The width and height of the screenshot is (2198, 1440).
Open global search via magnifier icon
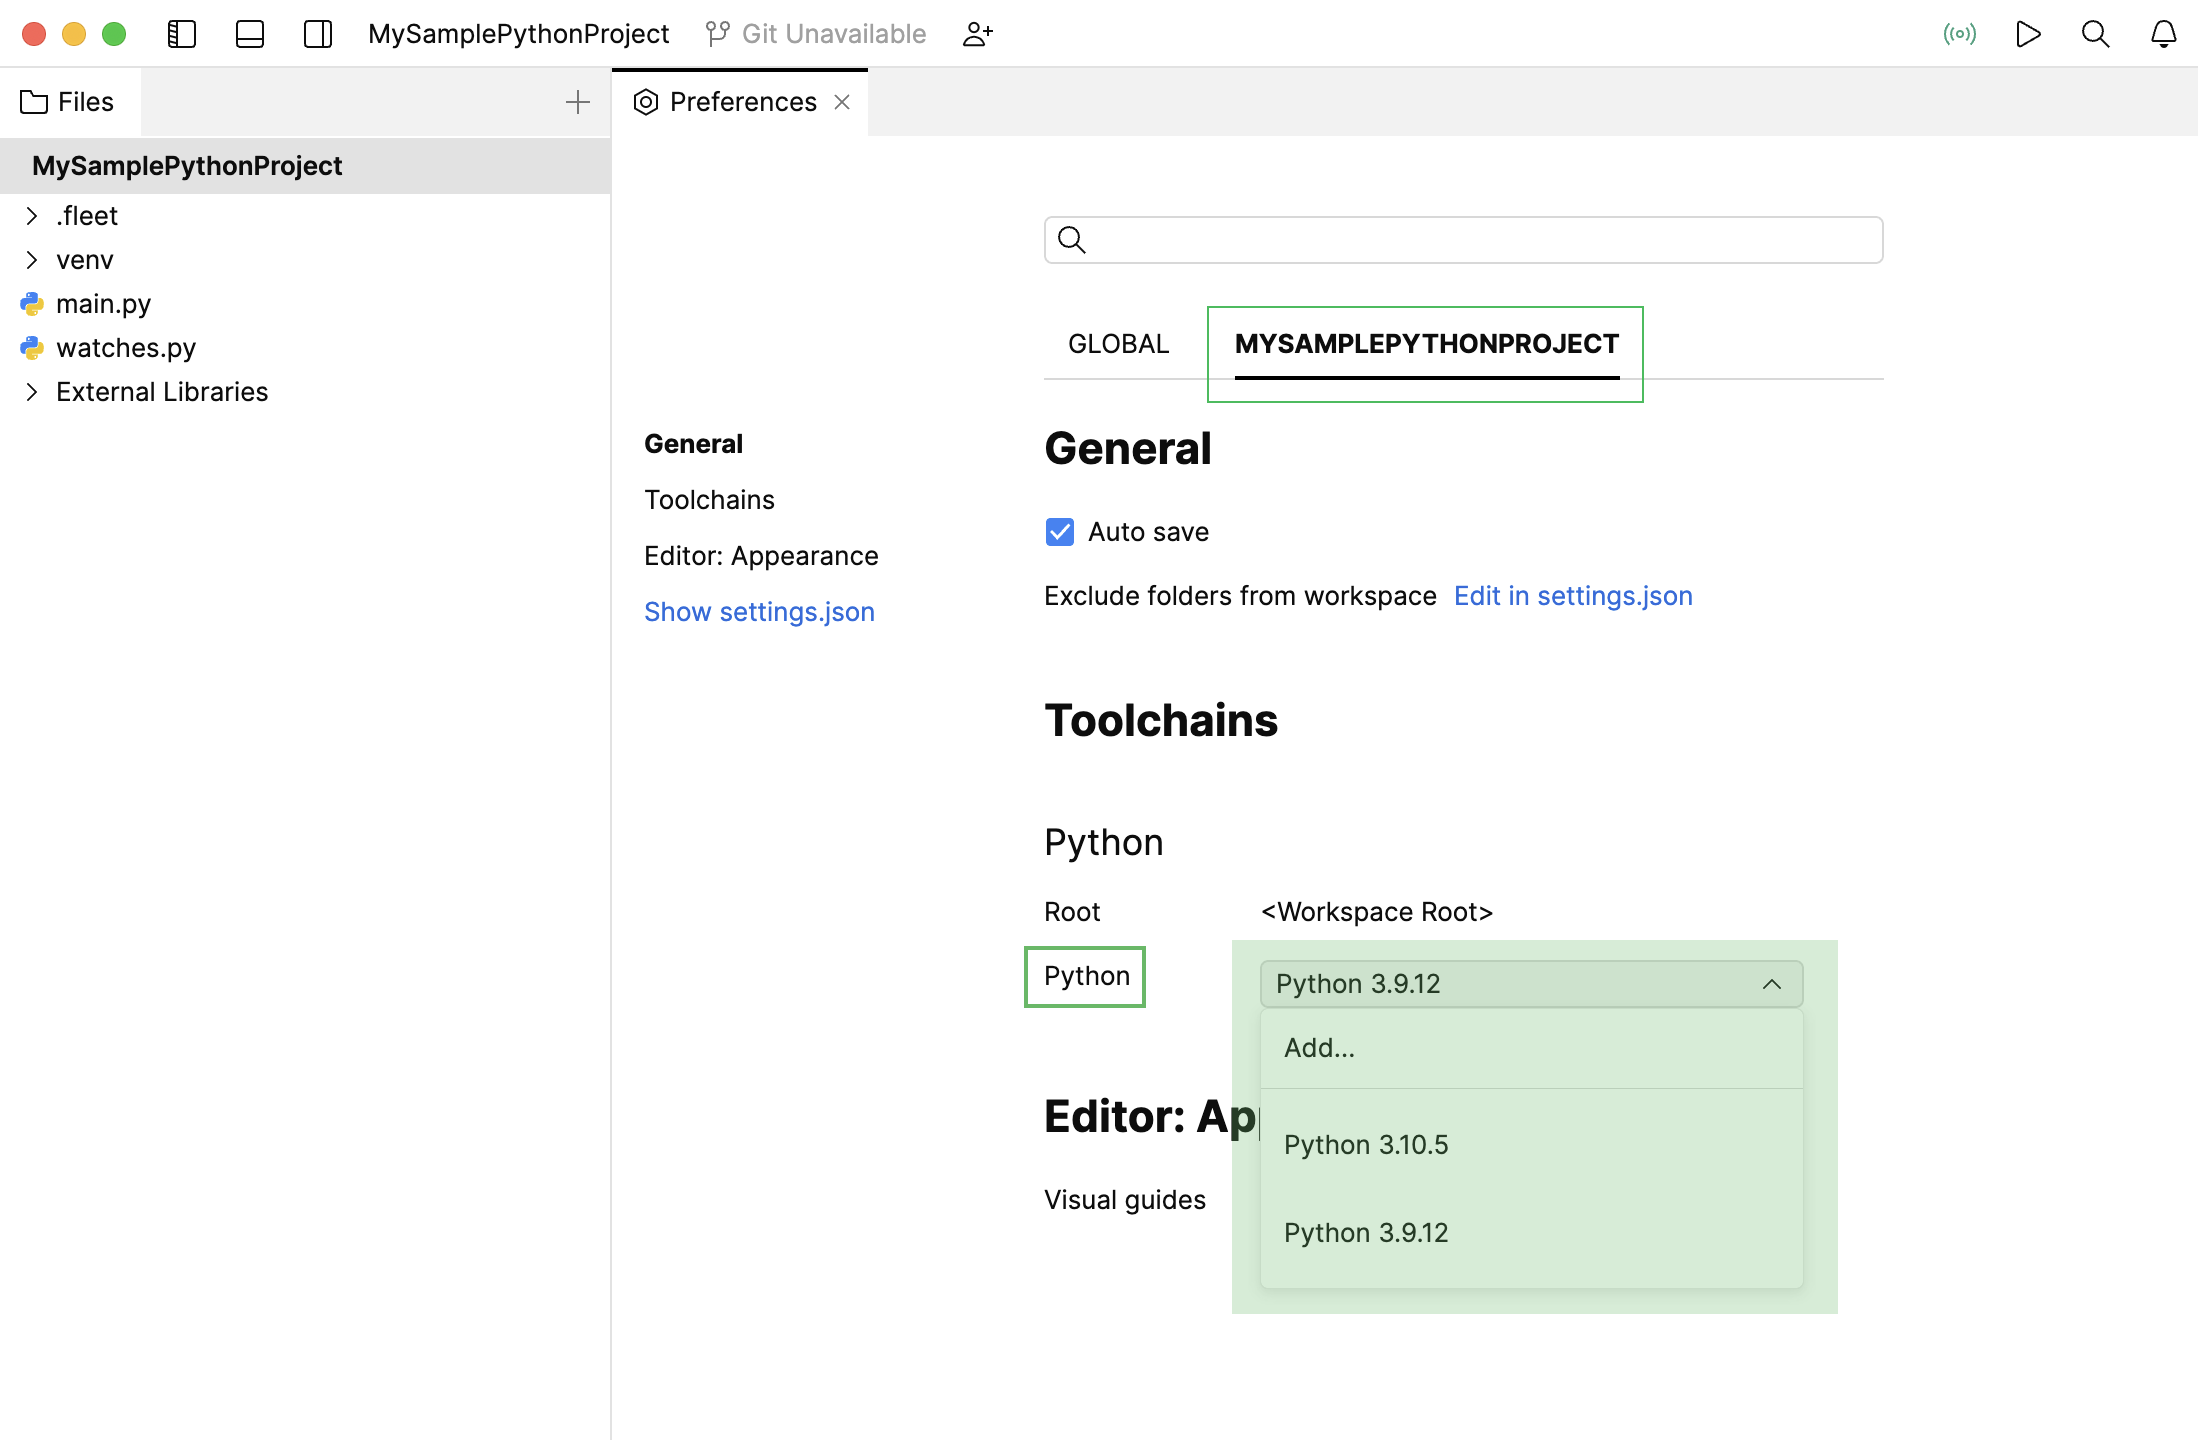(2095, 33)
